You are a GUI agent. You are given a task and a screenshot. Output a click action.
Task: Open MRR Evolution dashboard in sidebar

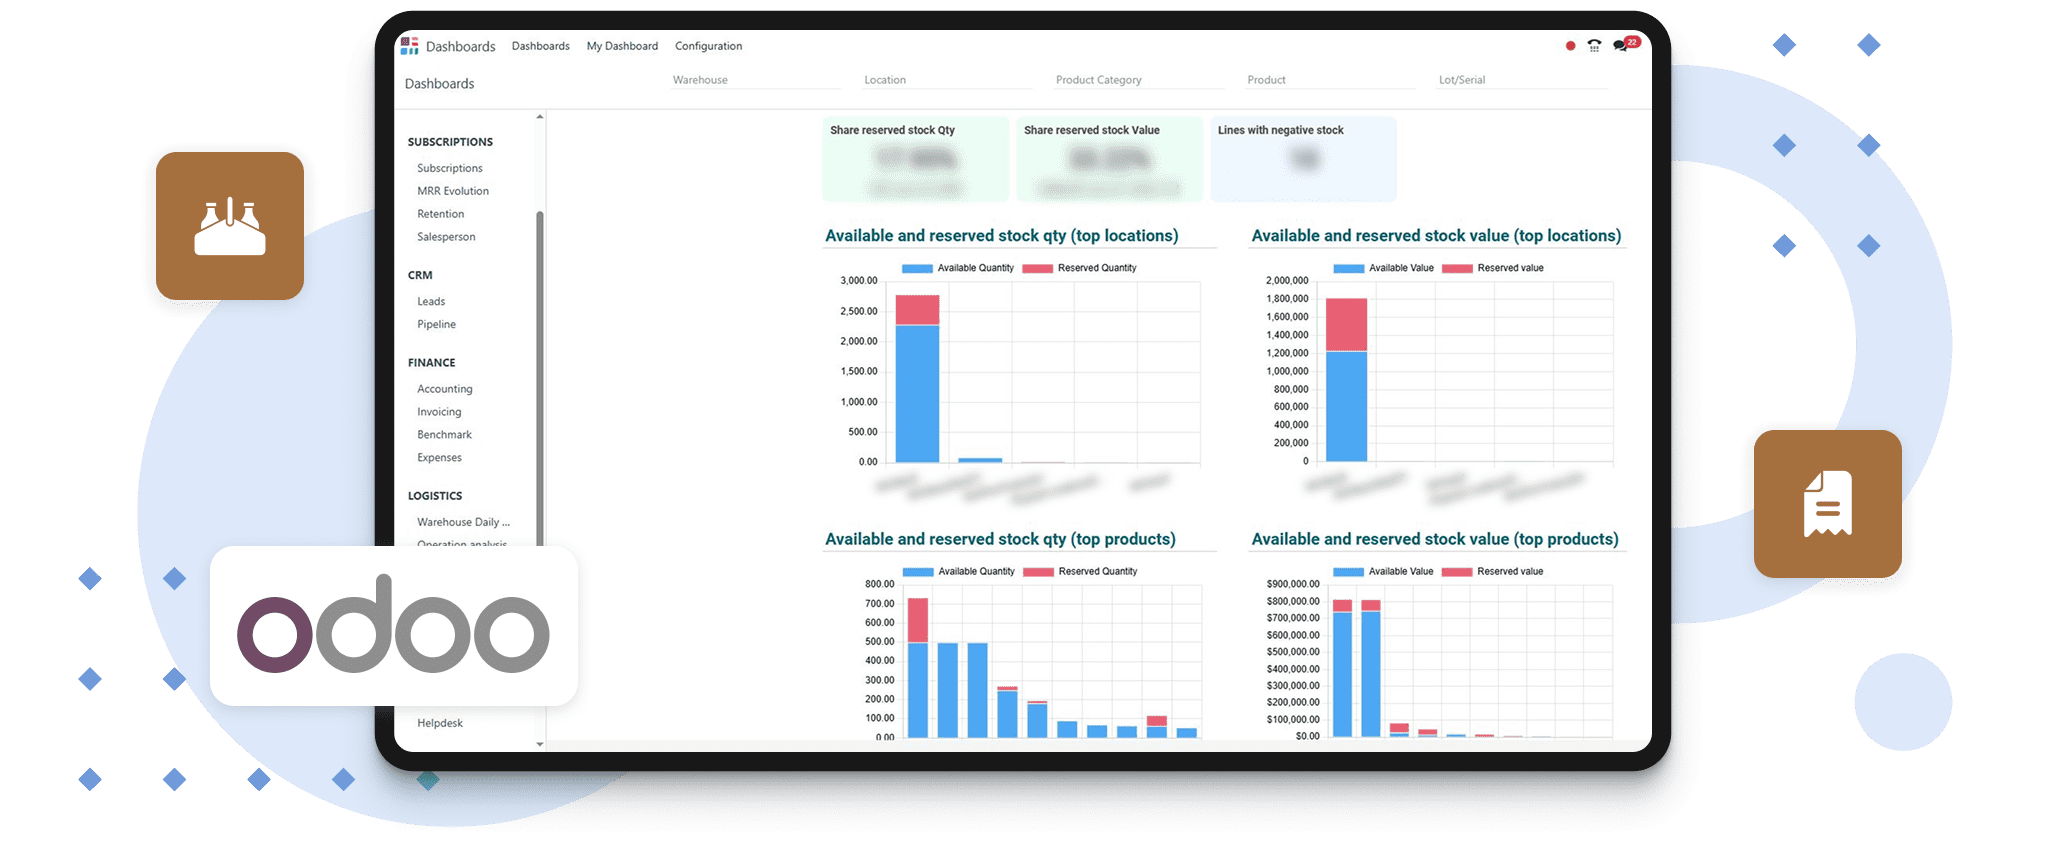(453, 191)
